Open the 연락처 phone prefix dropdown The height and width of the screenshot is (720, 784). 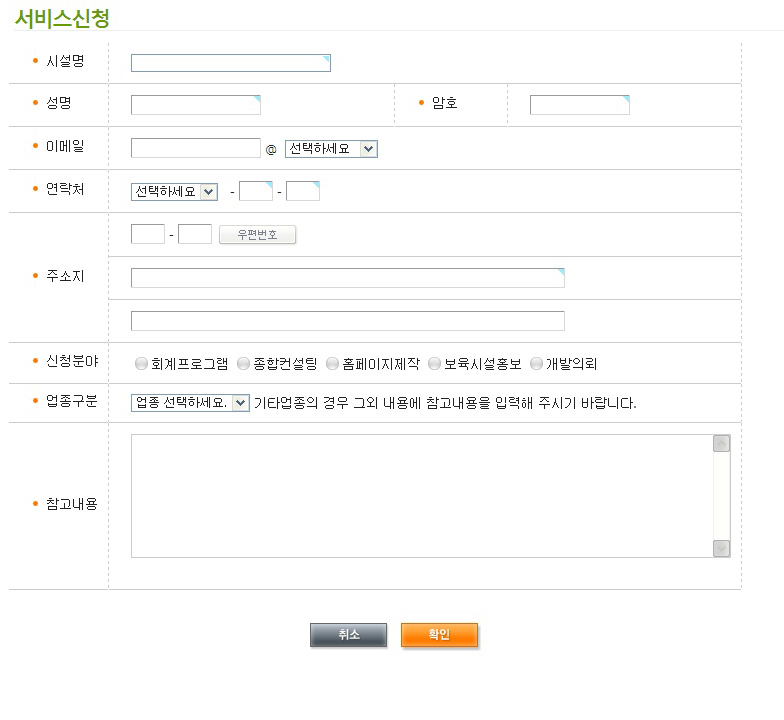[x=174, y=192]
